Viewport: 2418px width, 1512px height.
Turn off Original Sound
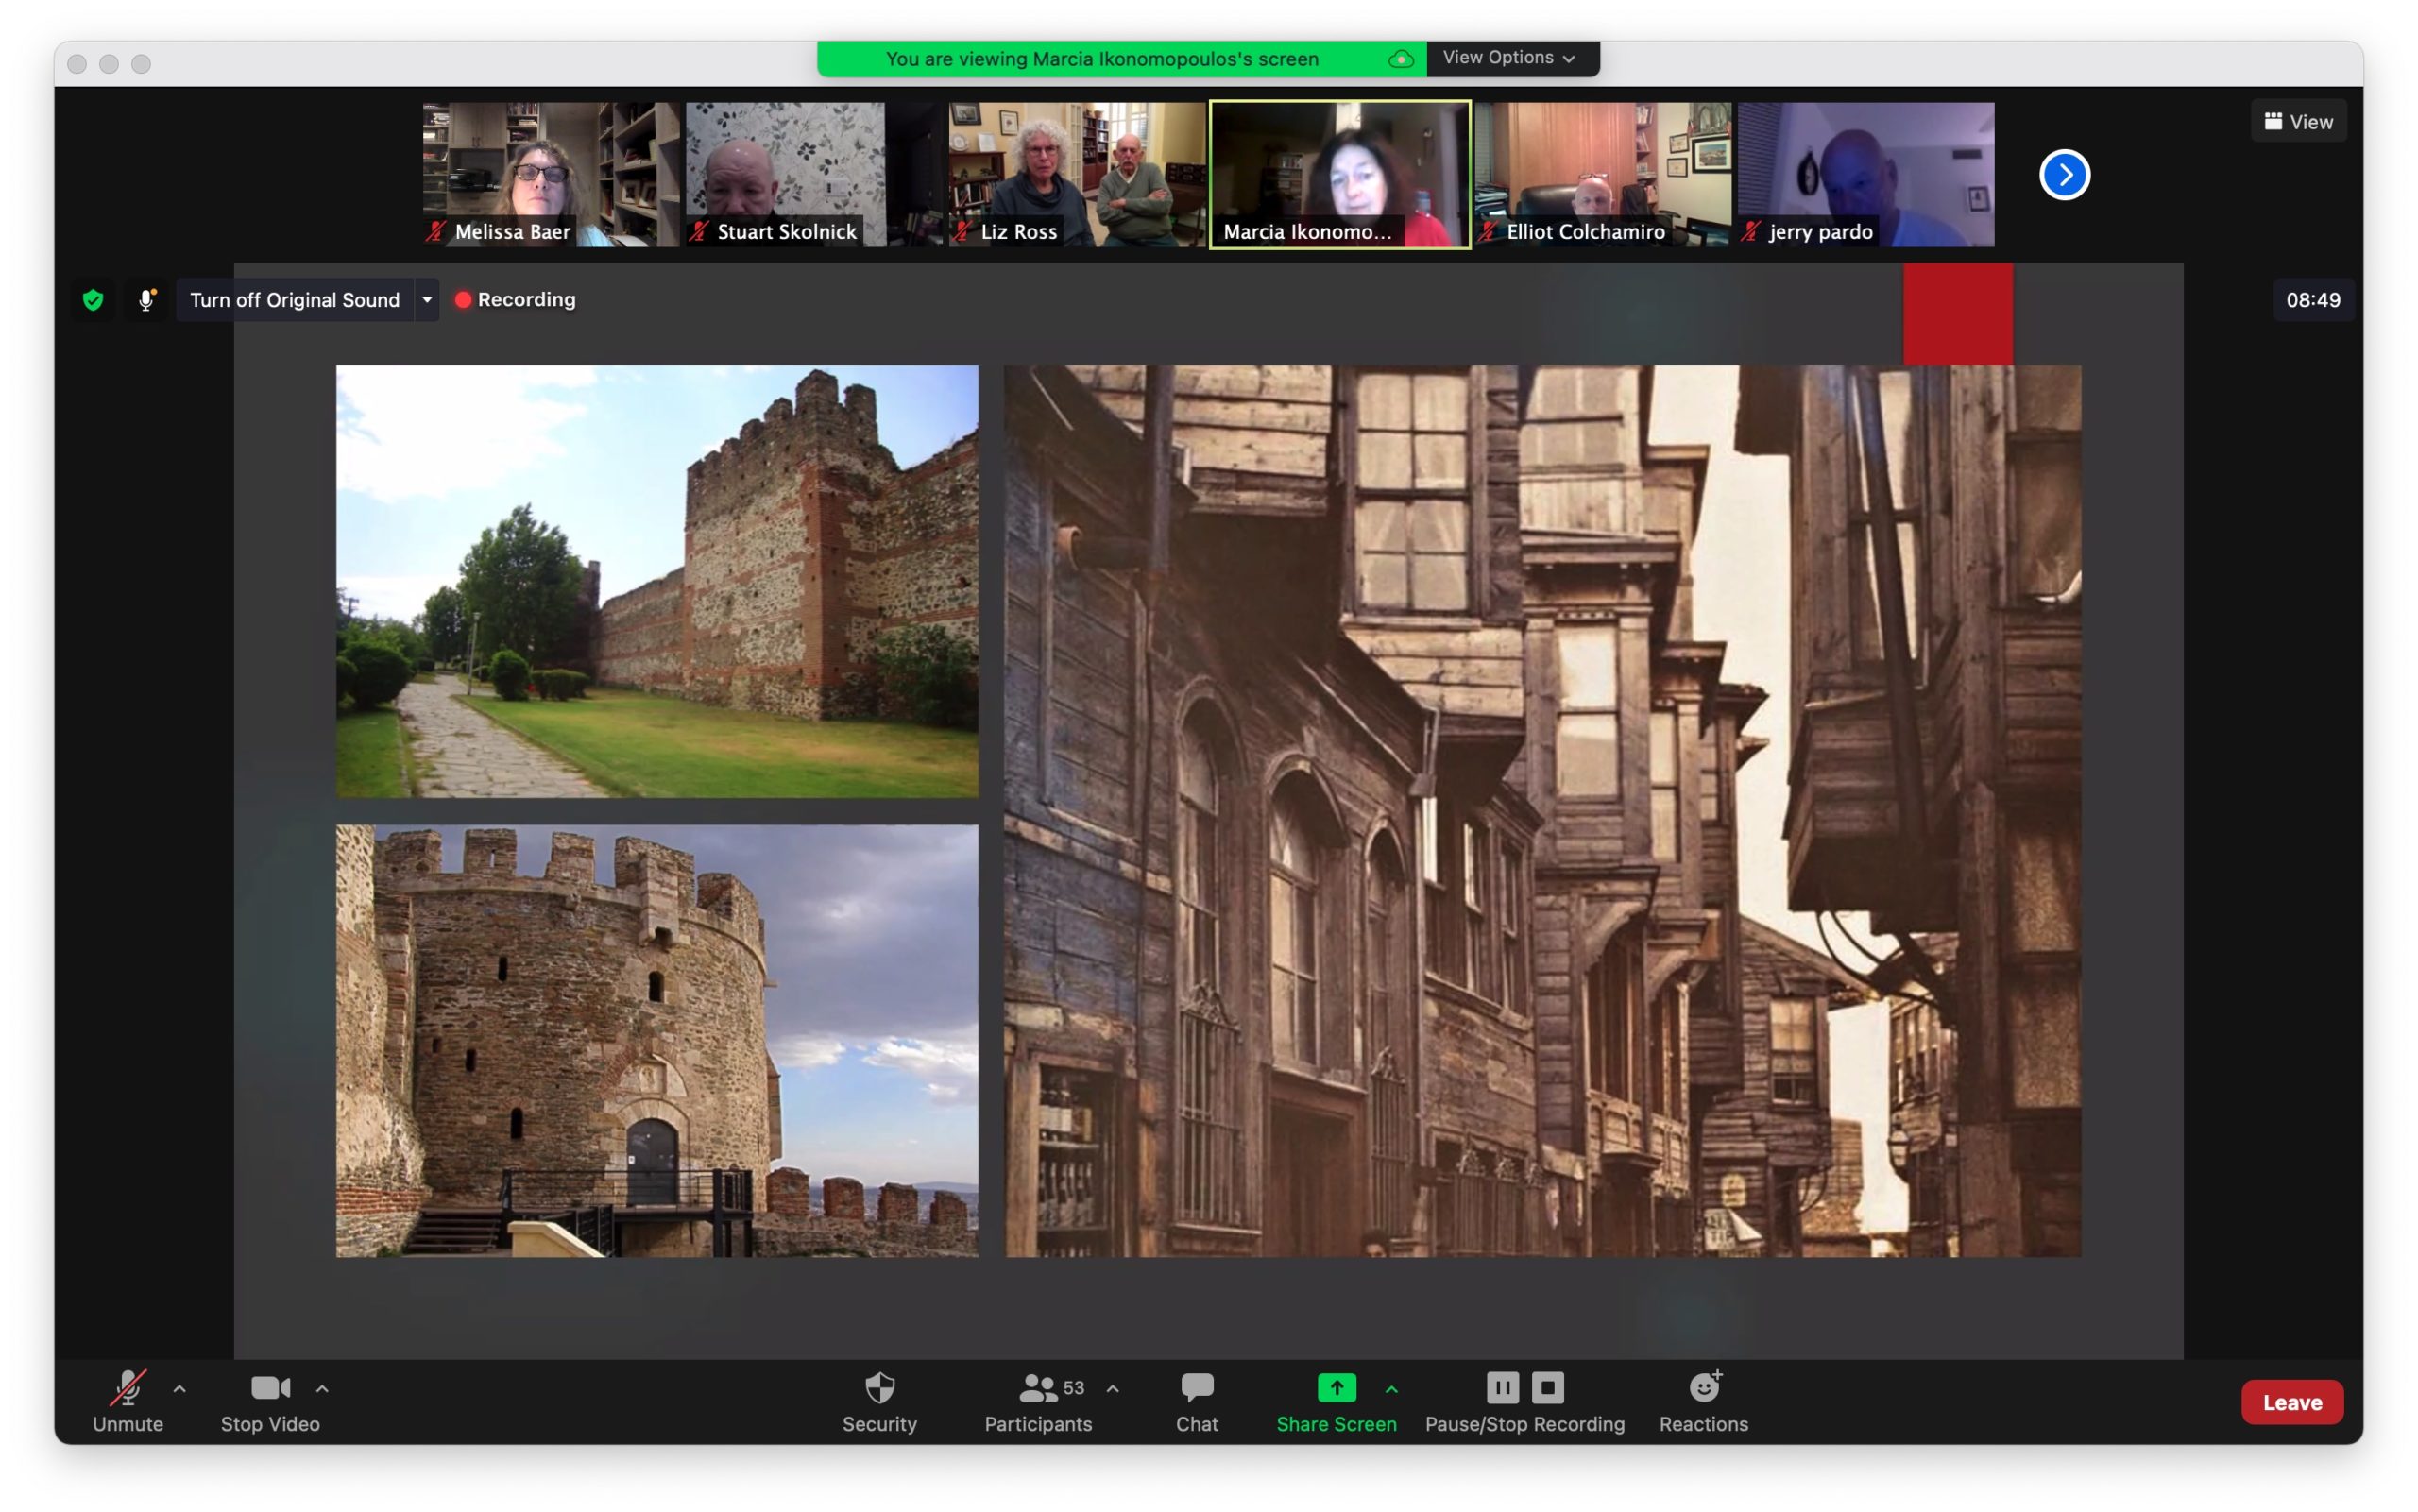coord(294,299)
